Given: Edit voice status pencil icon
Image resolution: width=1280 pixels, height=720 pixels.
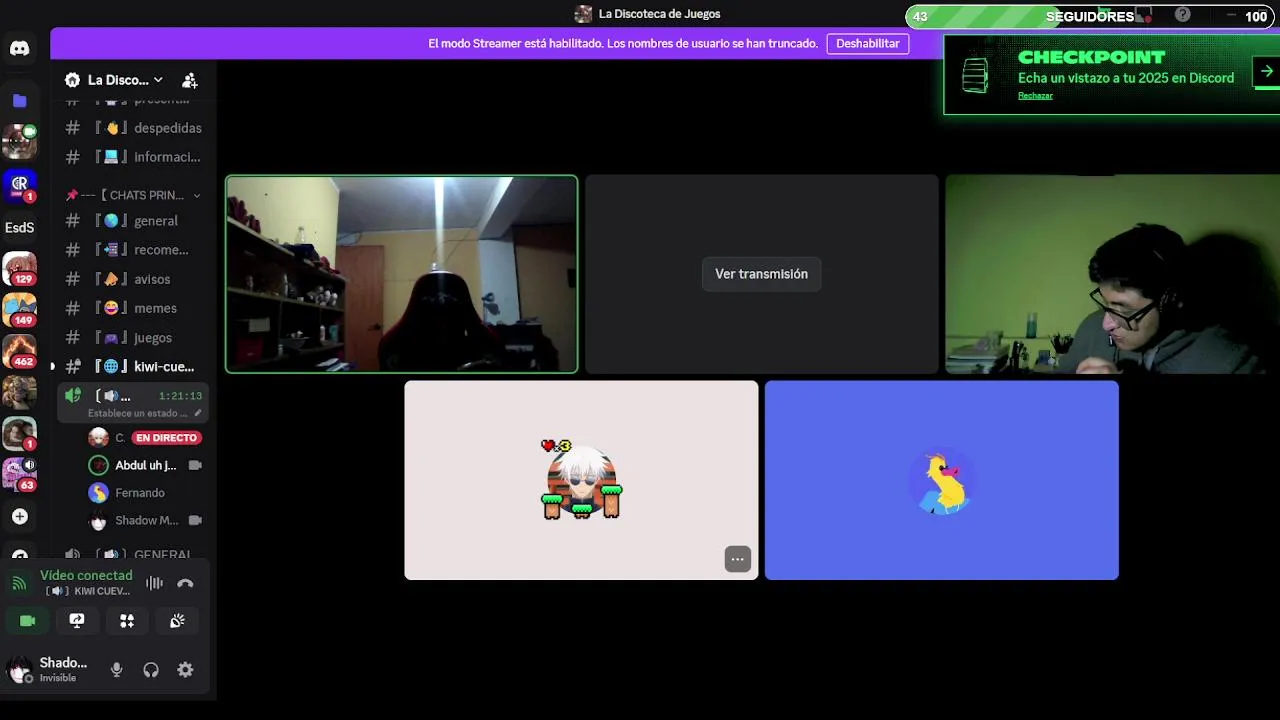Looking at the screenshot, I should point(197,413).
